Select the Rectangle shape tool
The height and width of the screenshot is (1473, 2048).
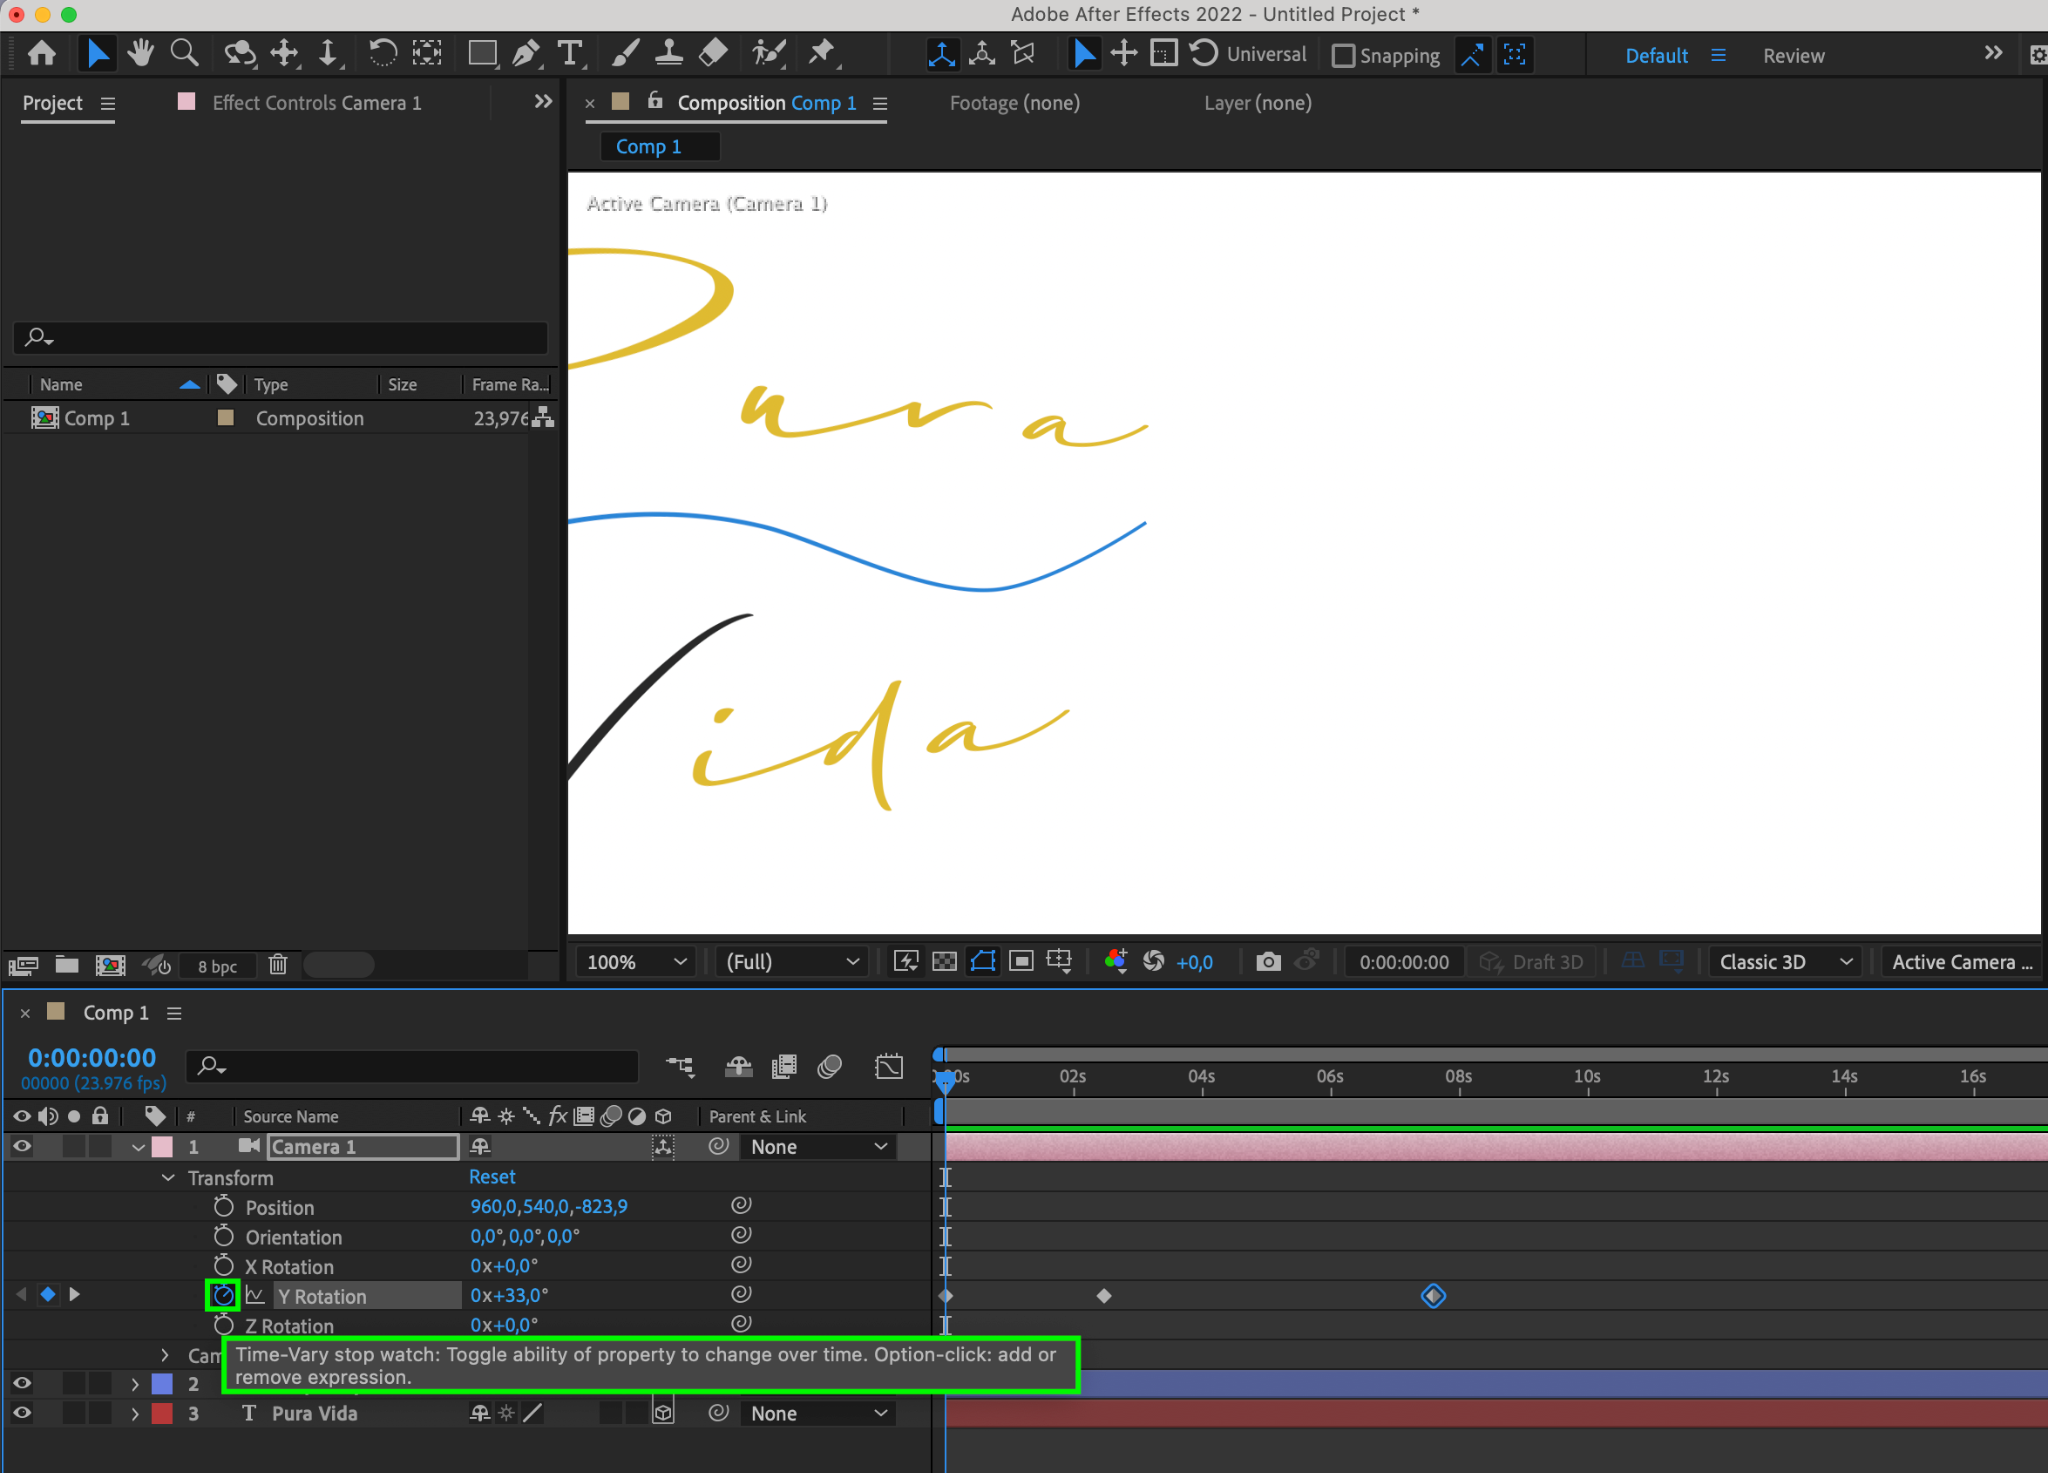[482, 53]
